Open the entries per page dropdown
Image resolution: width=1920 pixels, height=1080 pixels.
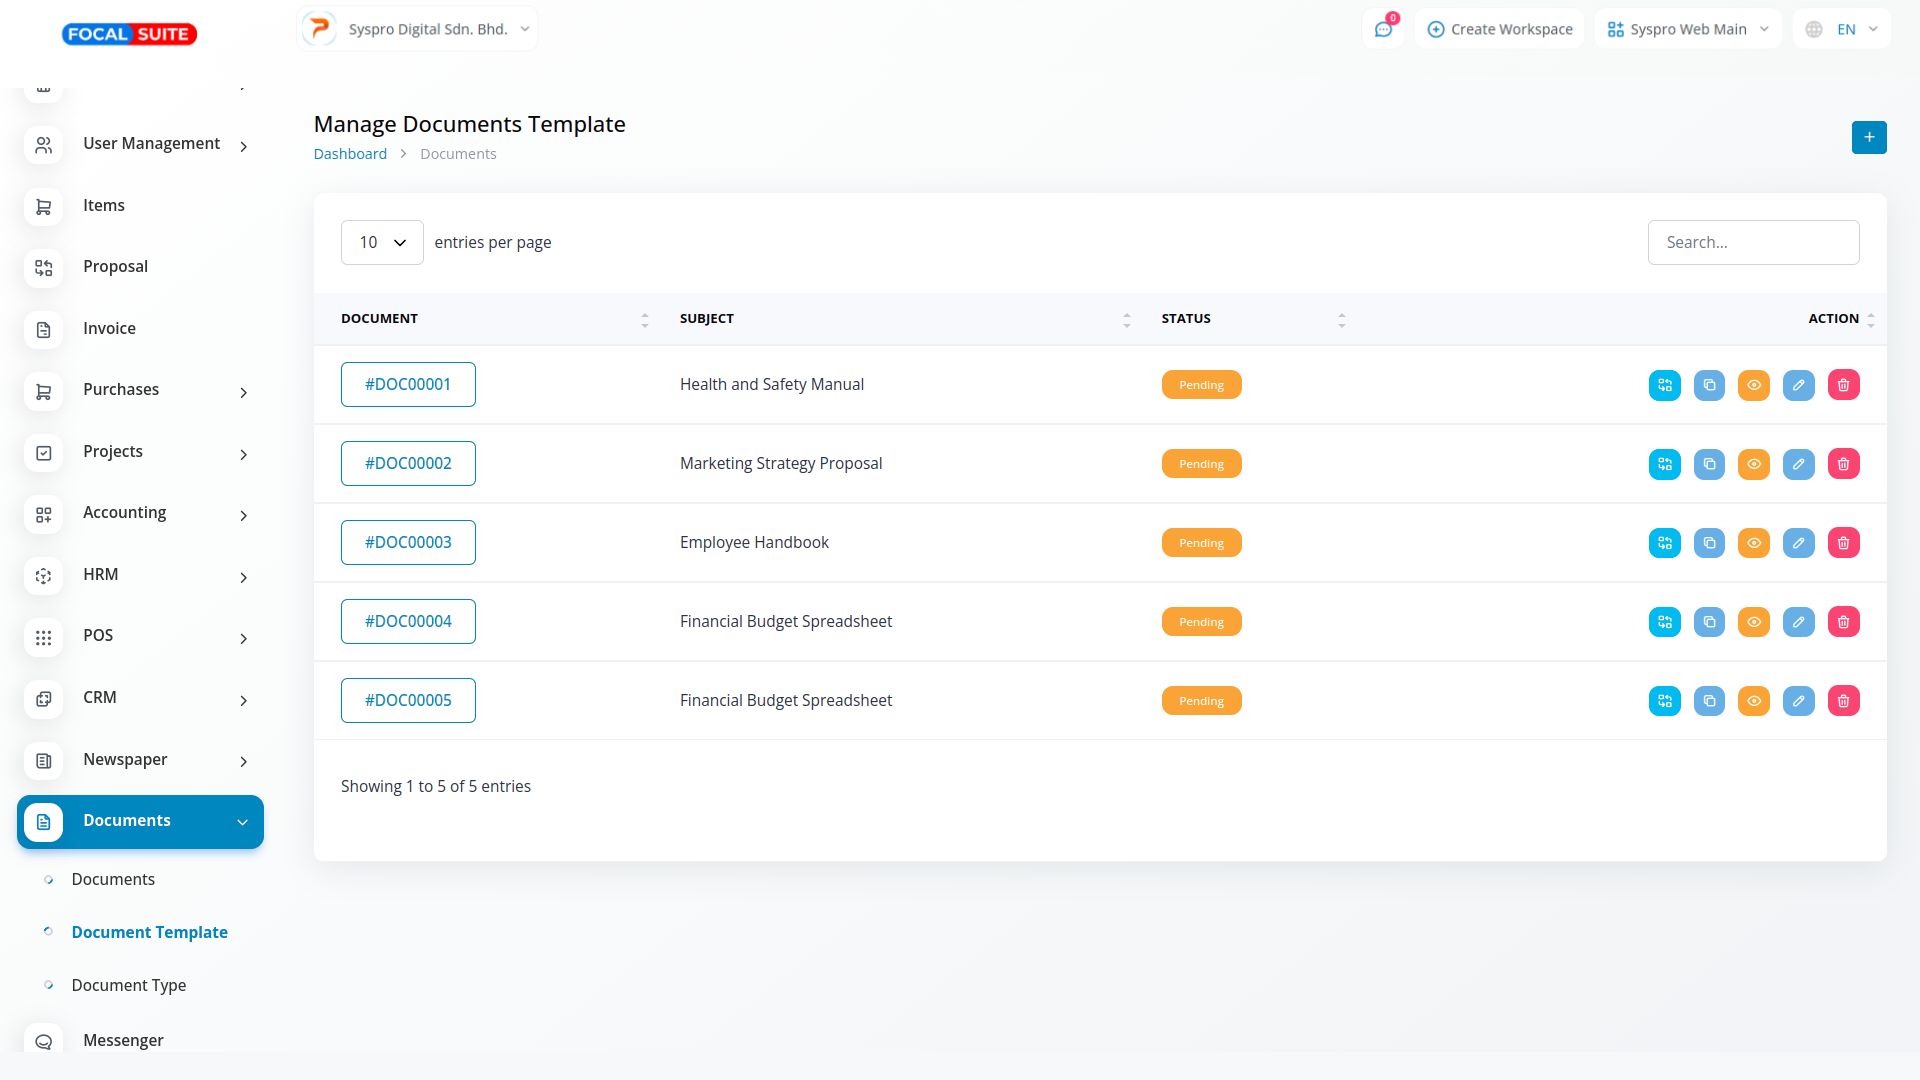382,242
